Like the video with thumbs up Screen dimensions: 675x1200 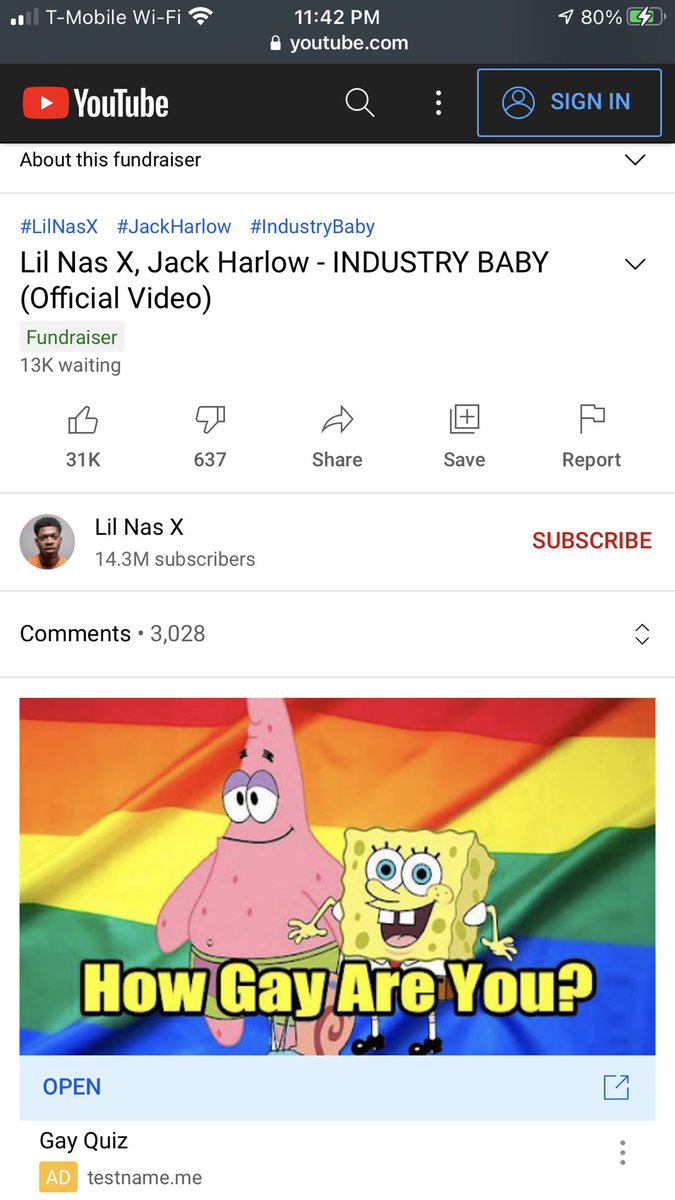(x=83, y=436)
